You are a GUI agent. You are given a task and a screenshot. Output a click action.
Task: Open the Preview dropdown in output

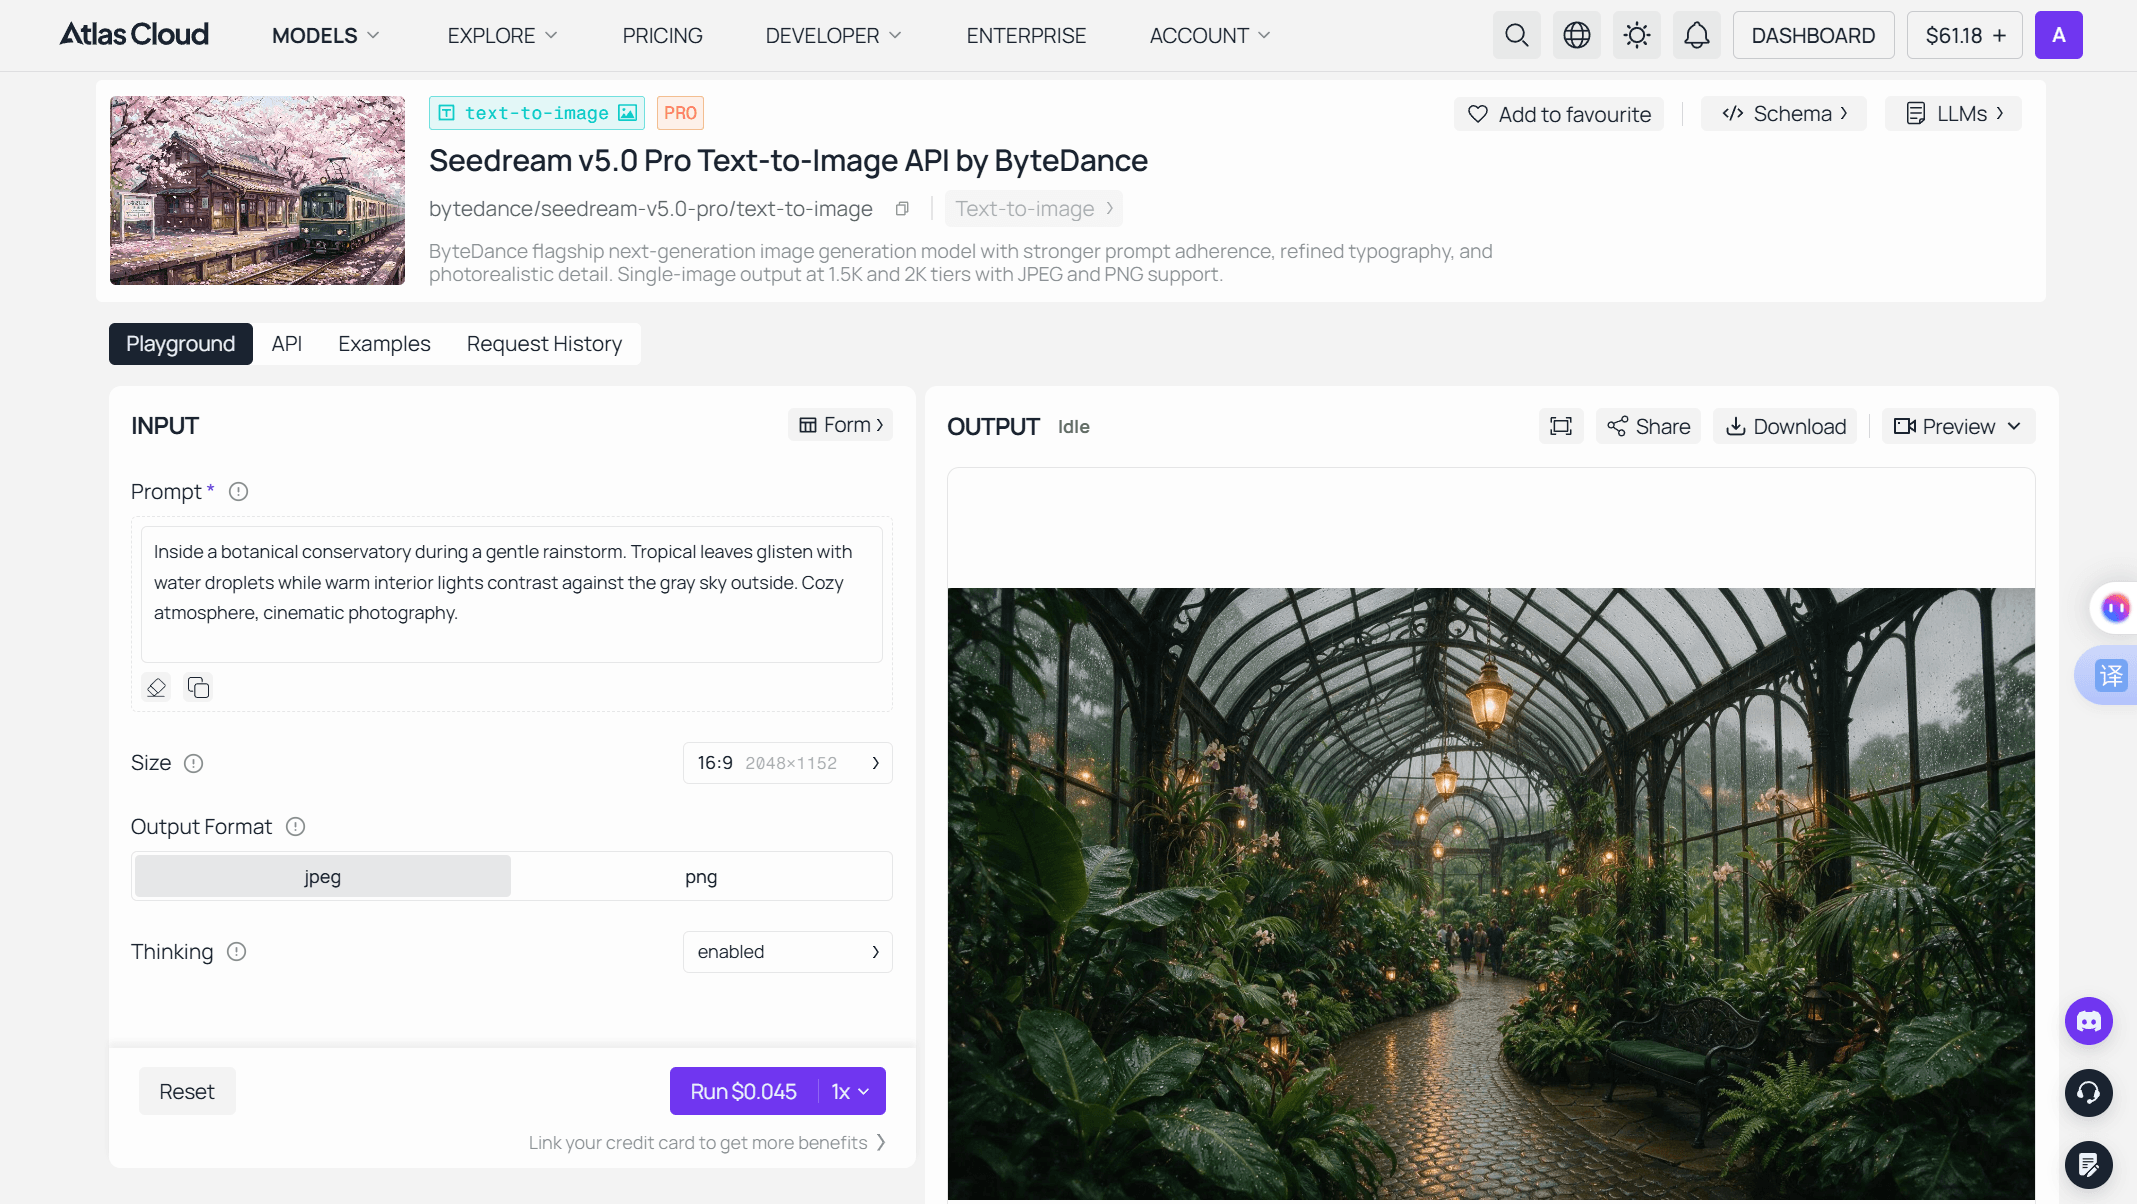1958,426
